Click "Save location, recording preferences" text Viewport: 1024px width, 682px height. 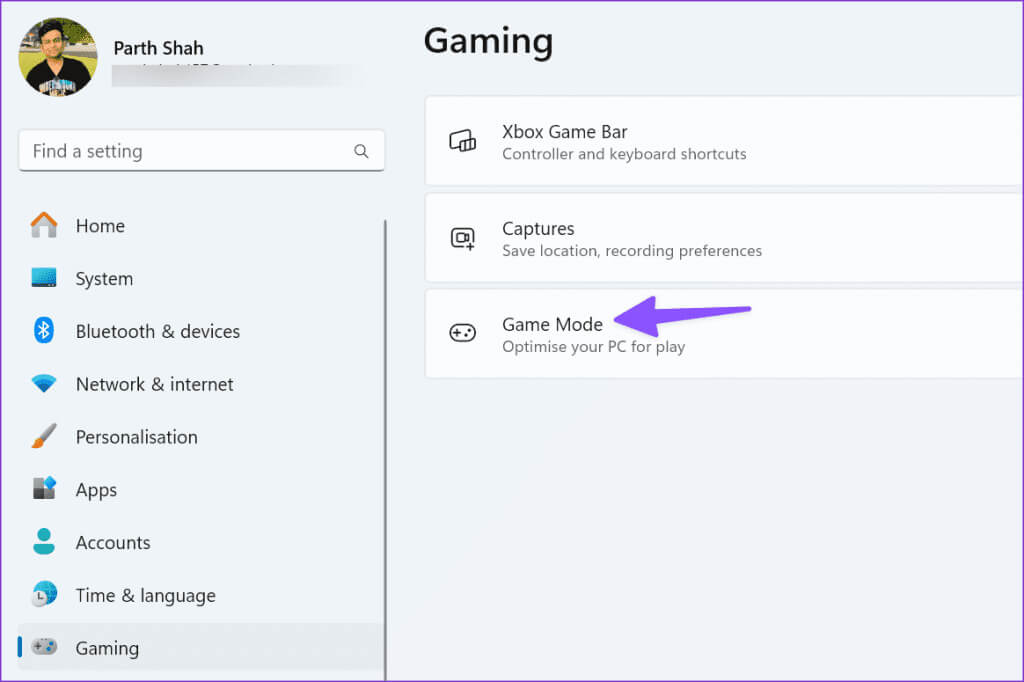click(632, 251)
